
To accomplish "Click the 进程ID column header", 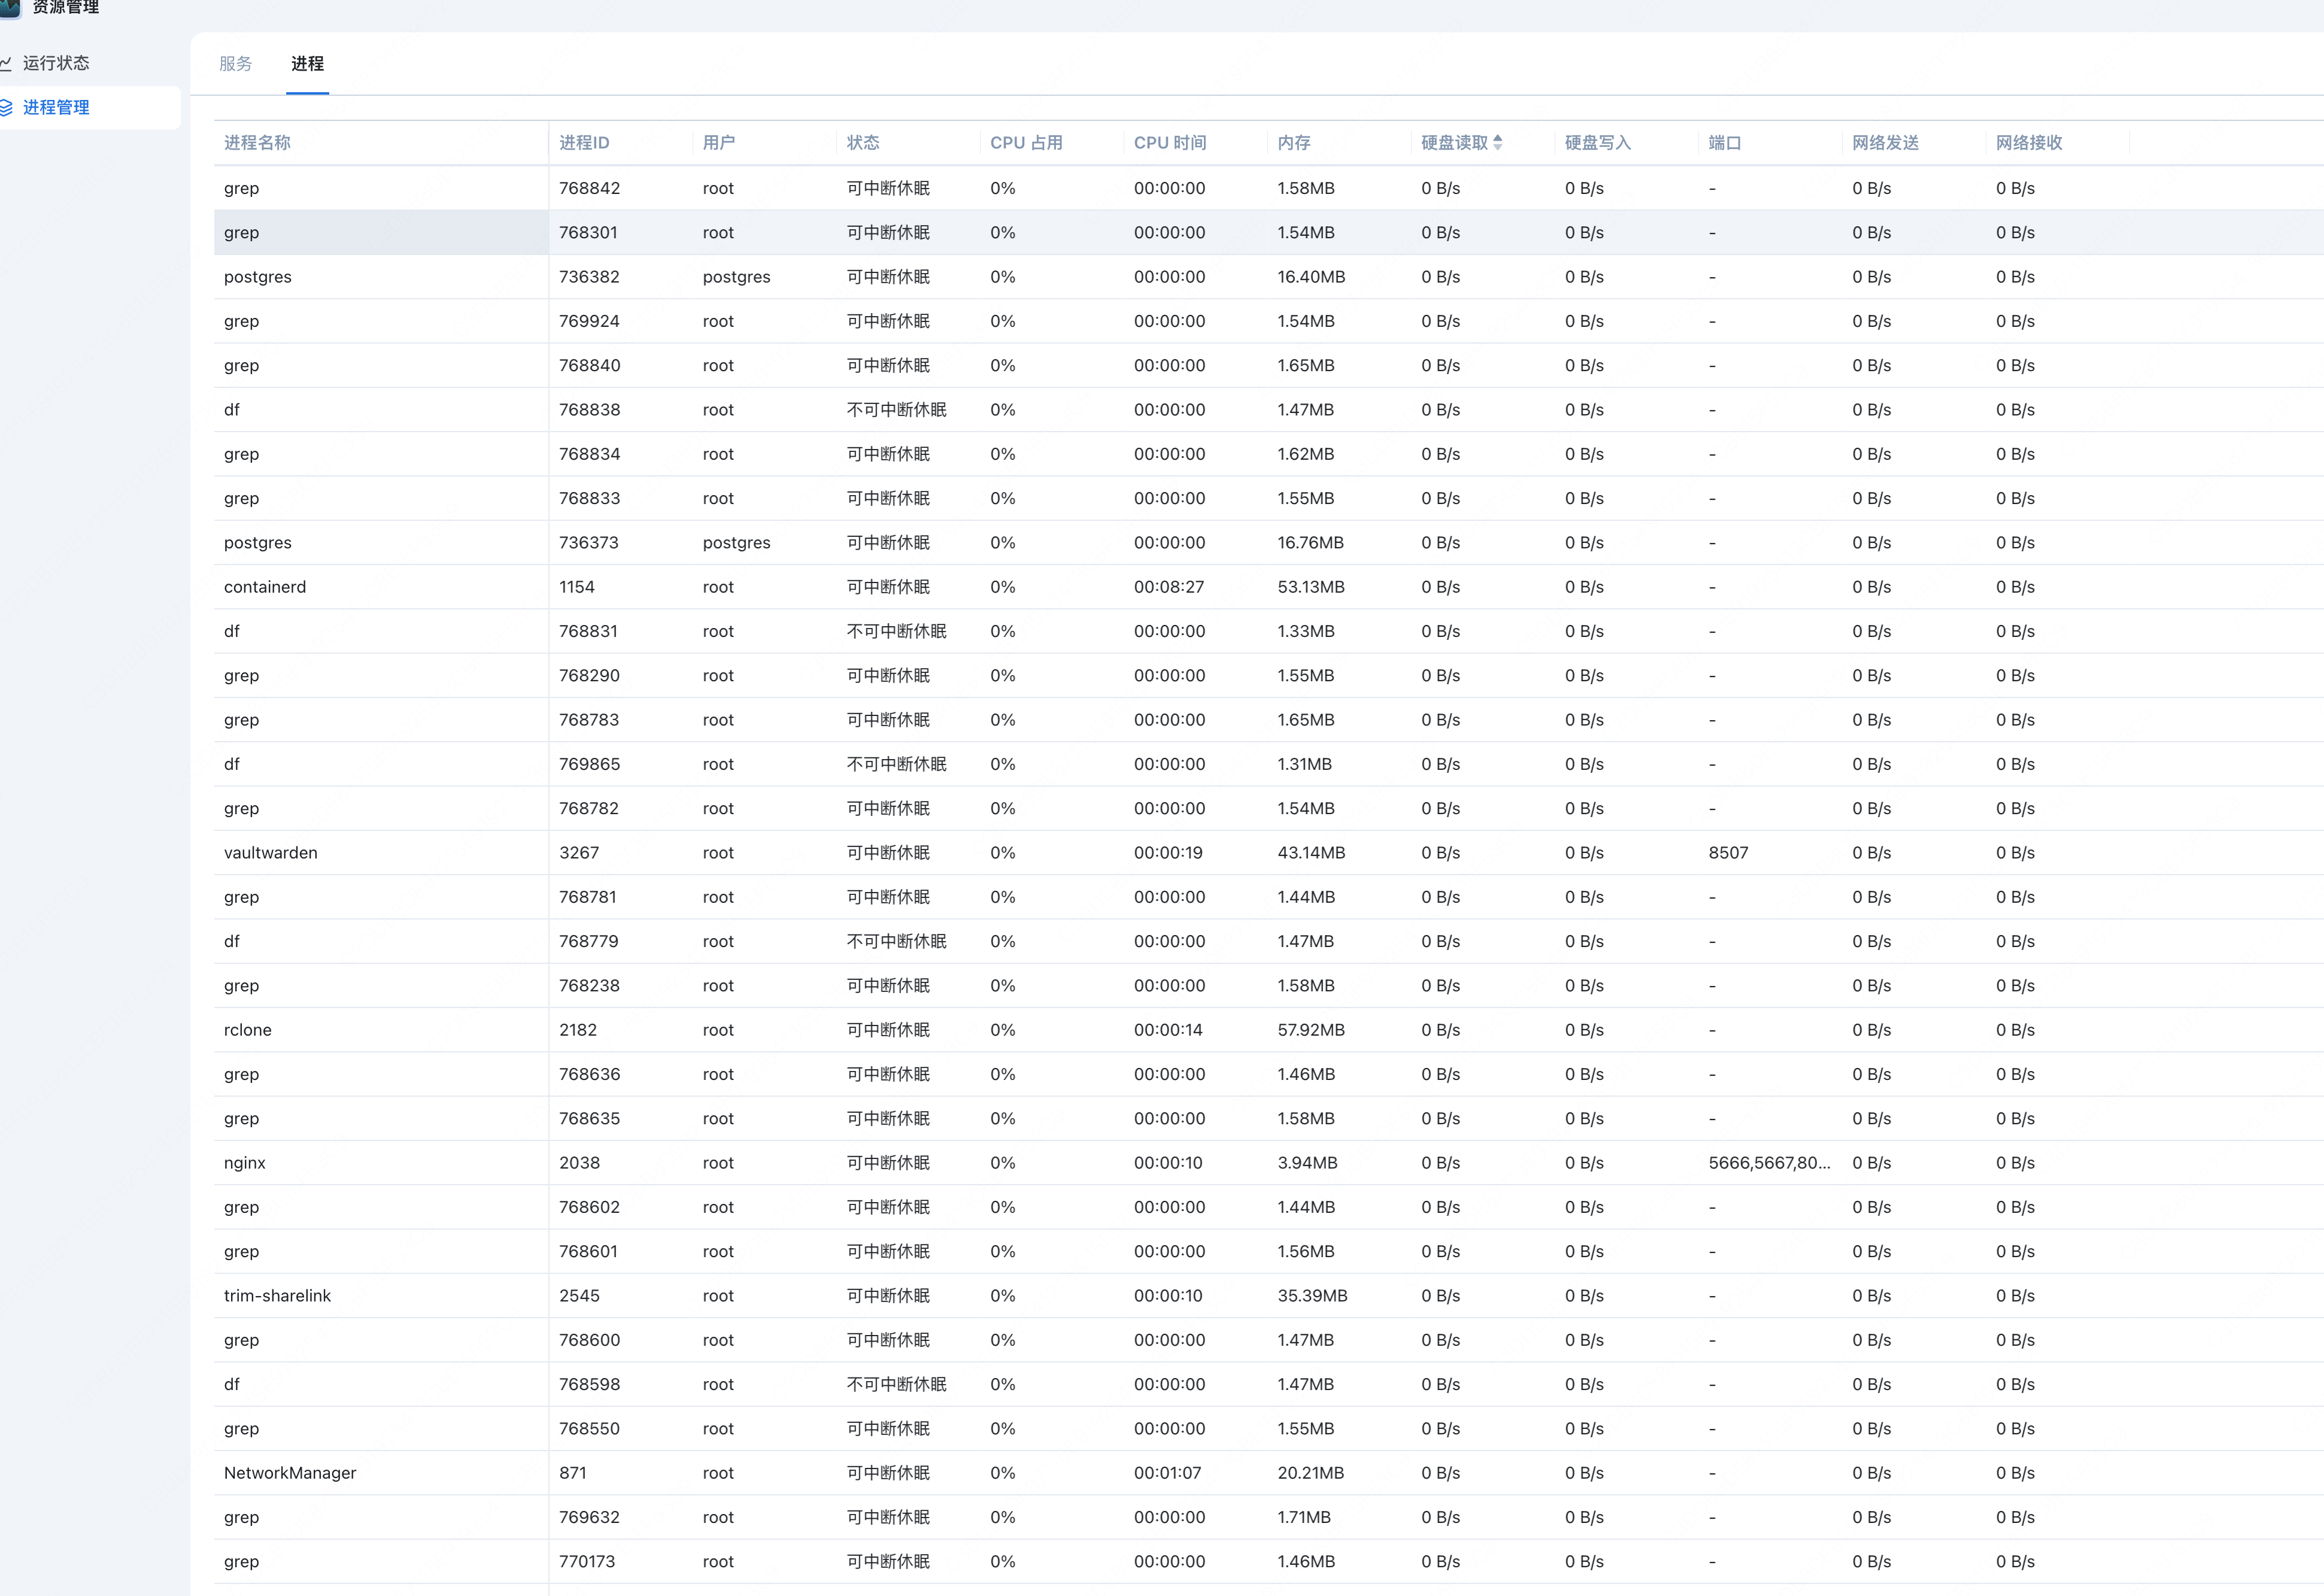I will tap(583, 143).
